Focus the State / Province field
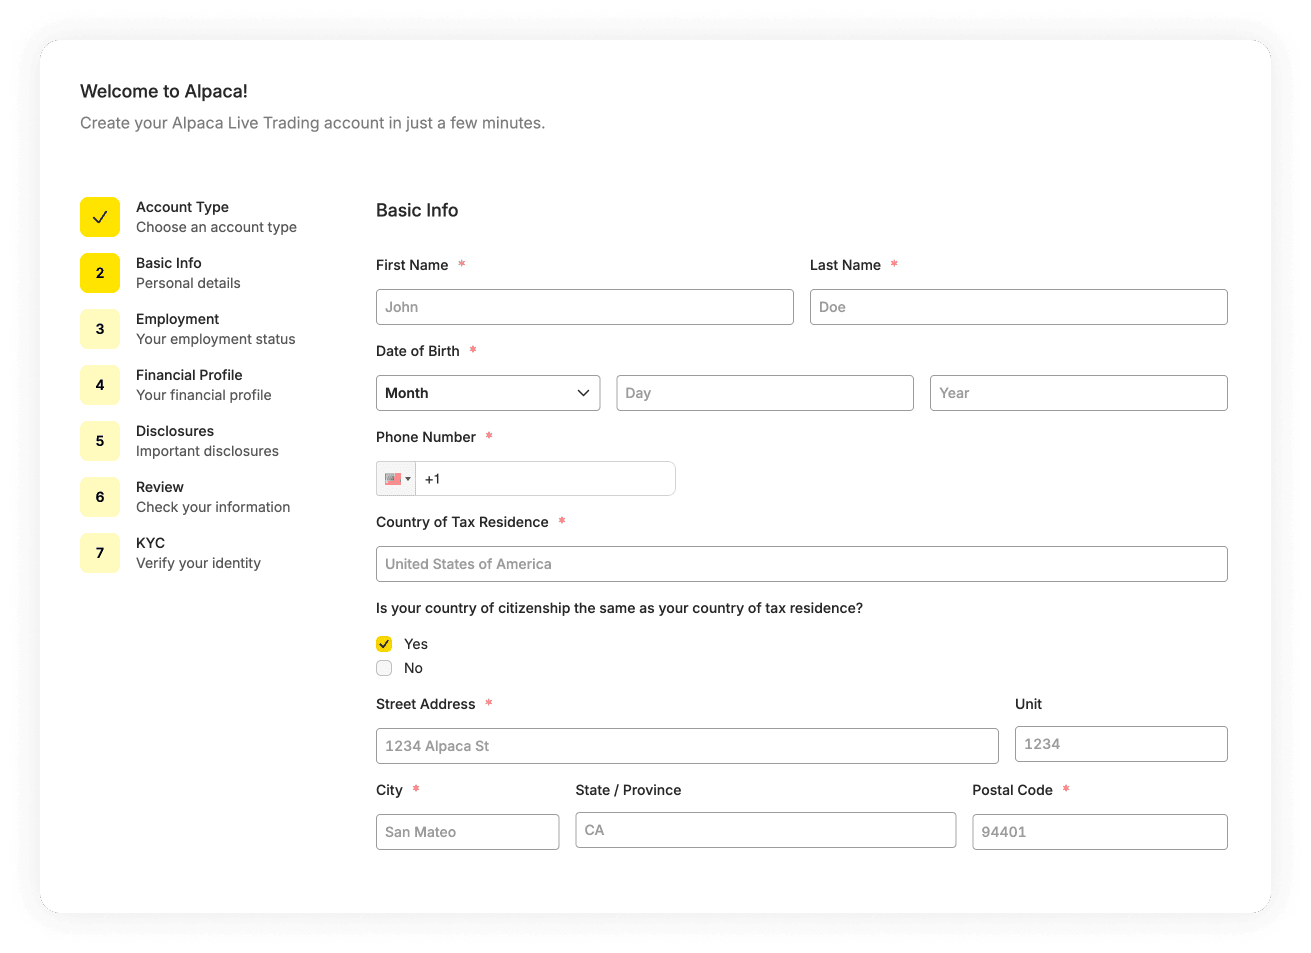Image resolution: width=1311 pixels, height=953 pixels. click(x=766, y=830)
